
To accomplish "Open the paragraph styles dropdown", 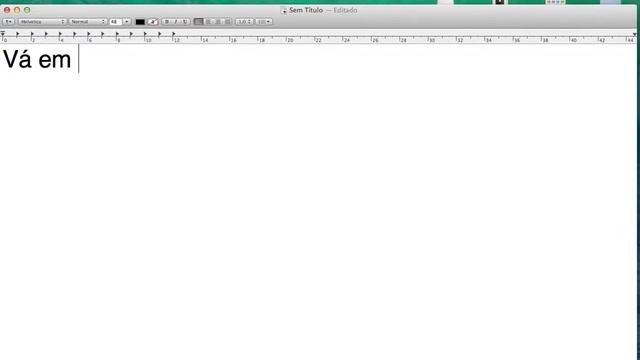I will click(9, 22).
